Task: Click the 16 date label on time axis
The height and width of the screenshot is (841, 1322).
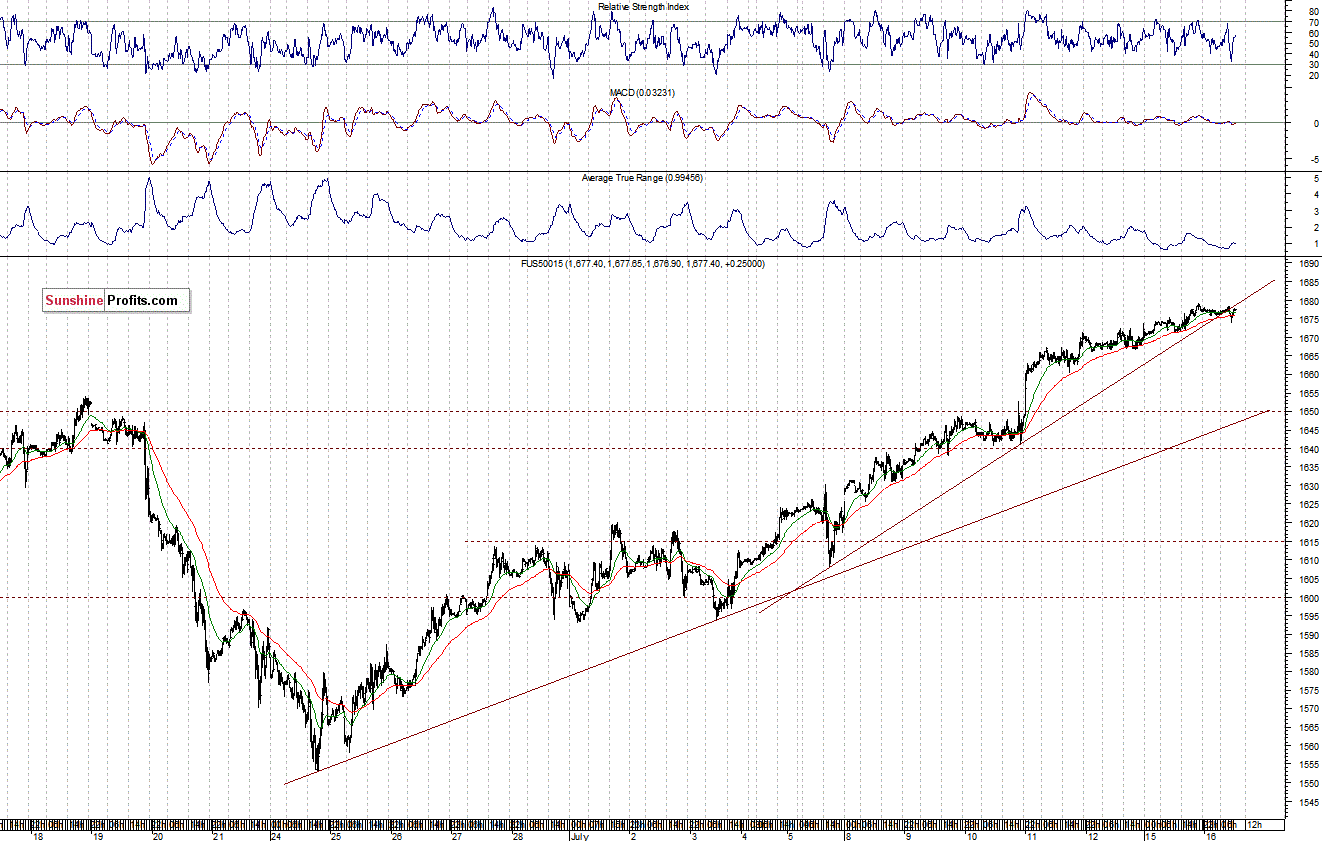Action: [1210, 835]
